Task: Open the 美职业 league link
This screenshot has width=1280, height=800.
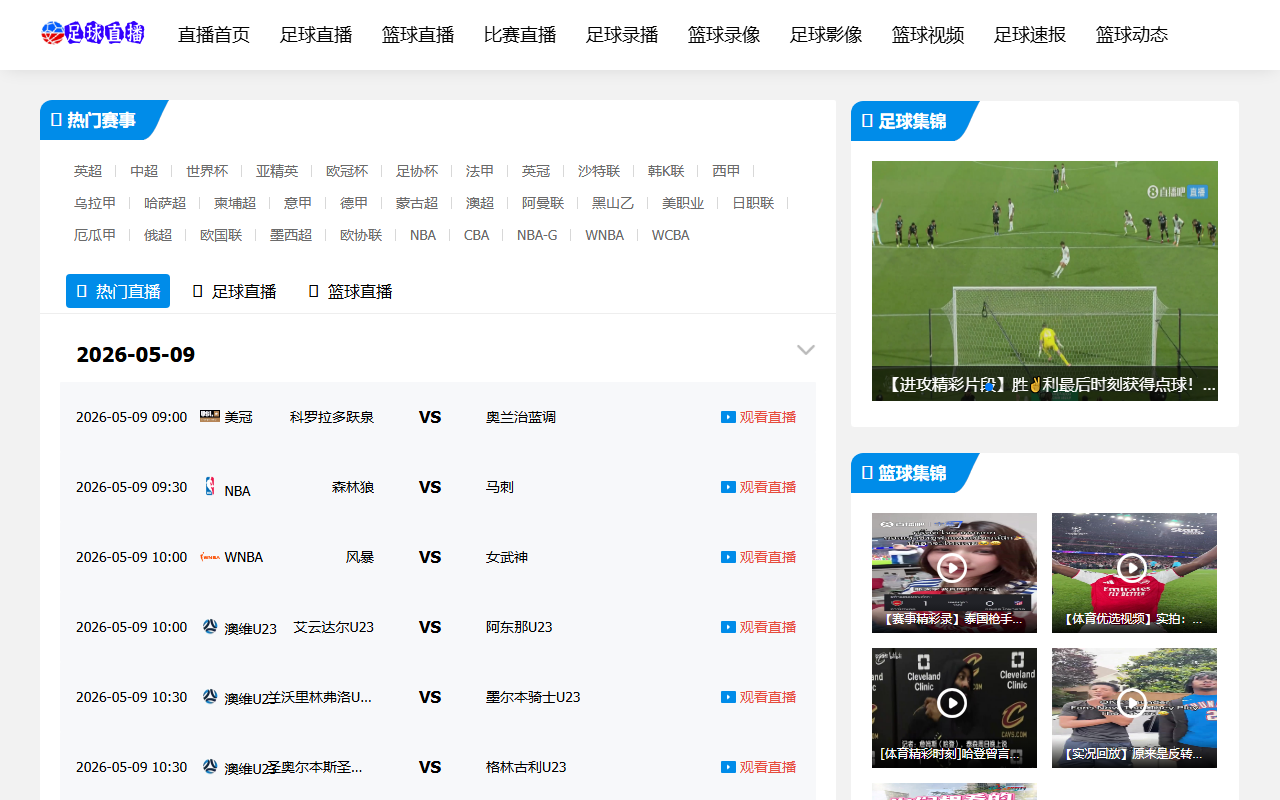Action: tap(683, 203)
